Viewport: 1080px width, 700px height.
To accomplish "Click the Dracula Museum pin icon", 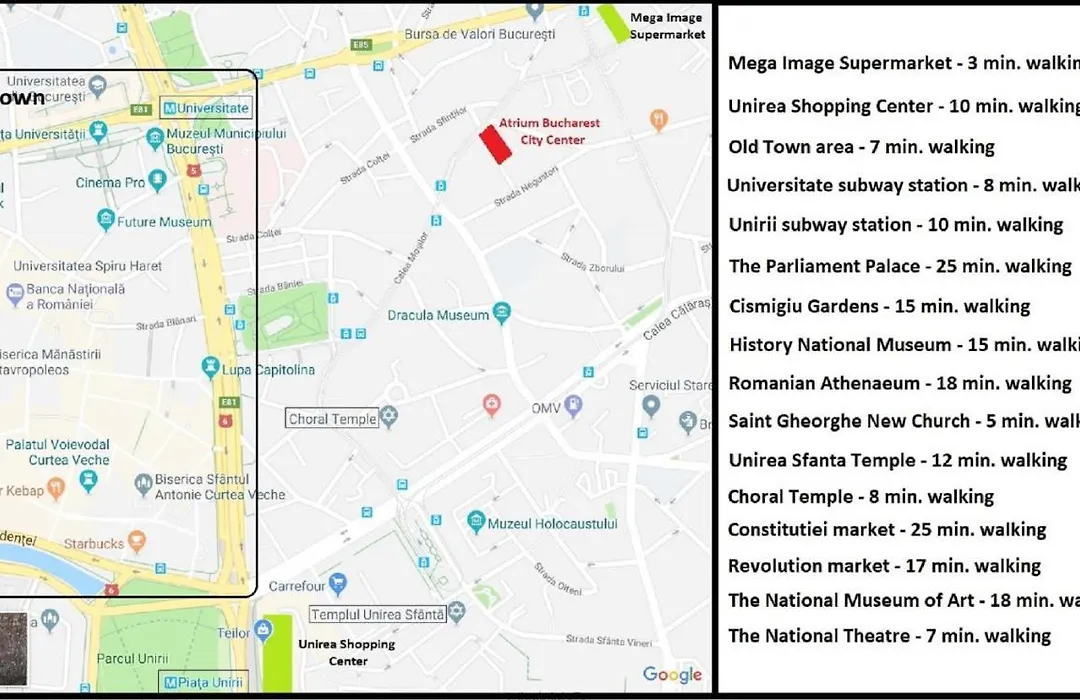I will [x=501, y=312].
